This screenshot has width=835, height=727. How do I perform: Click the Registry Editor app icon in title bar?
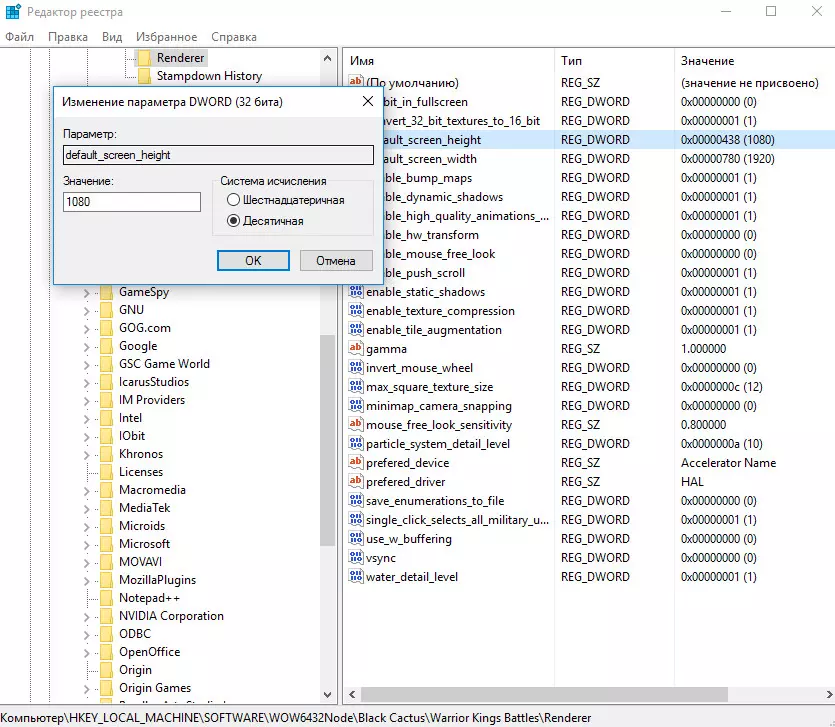(x=13, y=11)
